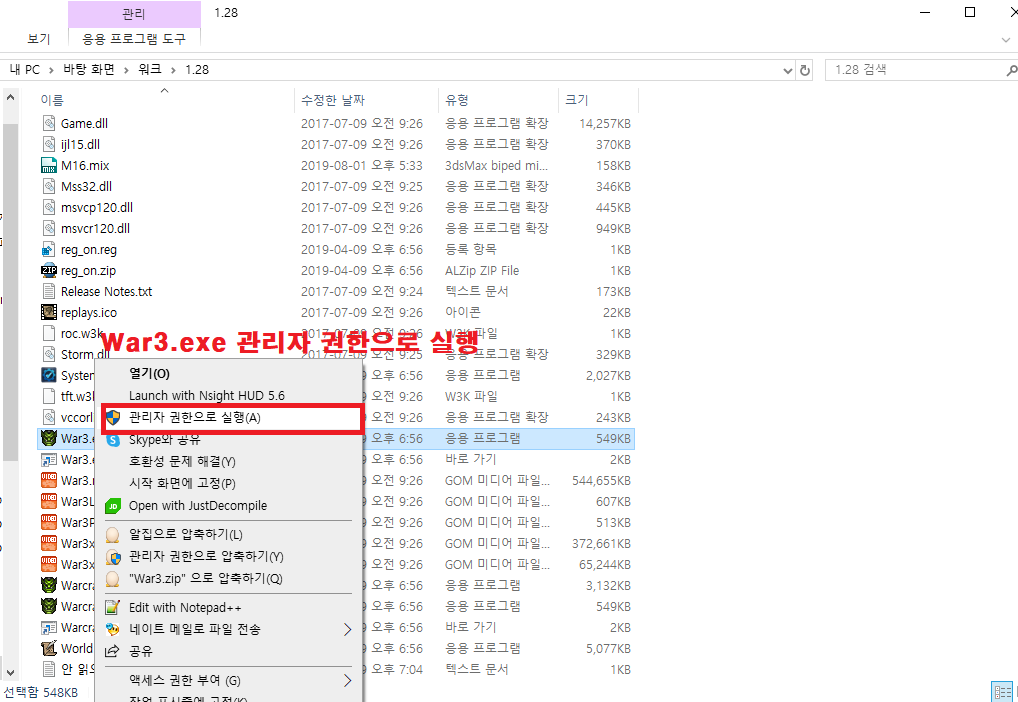Click 워크 in the address path
1018x702 pixels.
tap(150, 69)
